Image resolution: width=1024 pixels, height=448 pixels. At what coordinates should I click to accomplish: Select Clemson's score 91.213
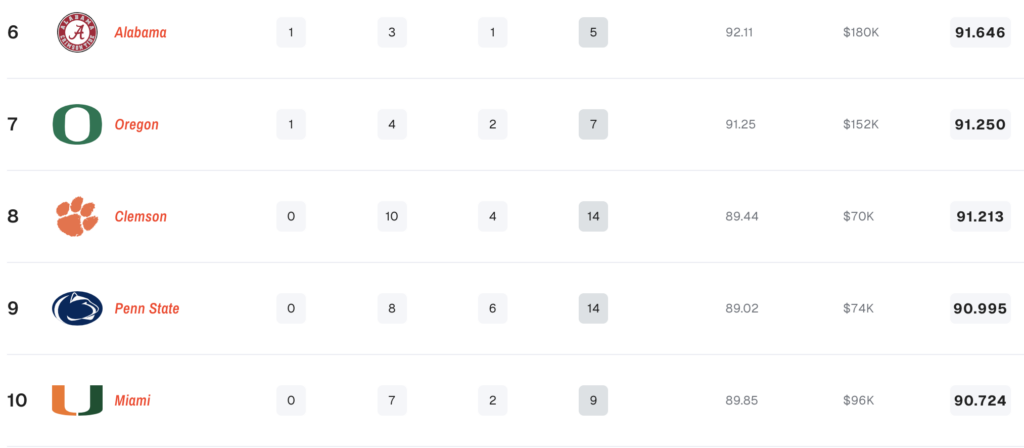point(980,217)
